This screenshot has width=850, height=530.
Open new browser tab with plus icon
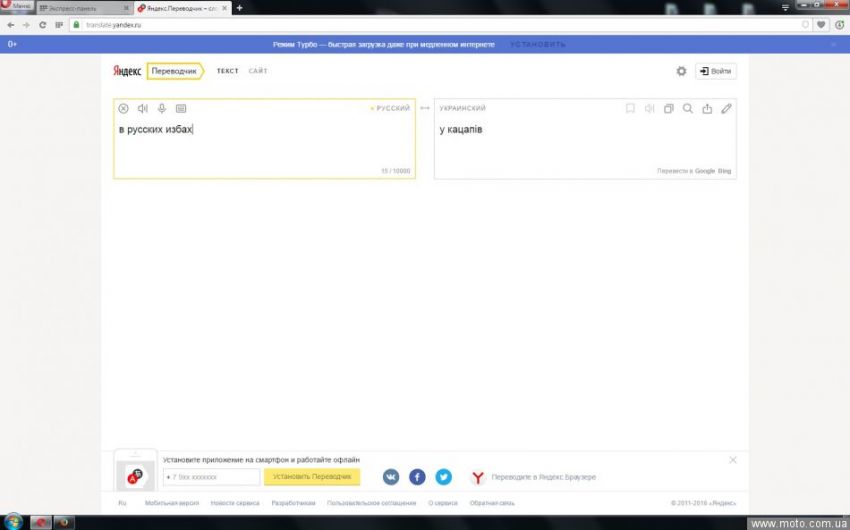240,8
